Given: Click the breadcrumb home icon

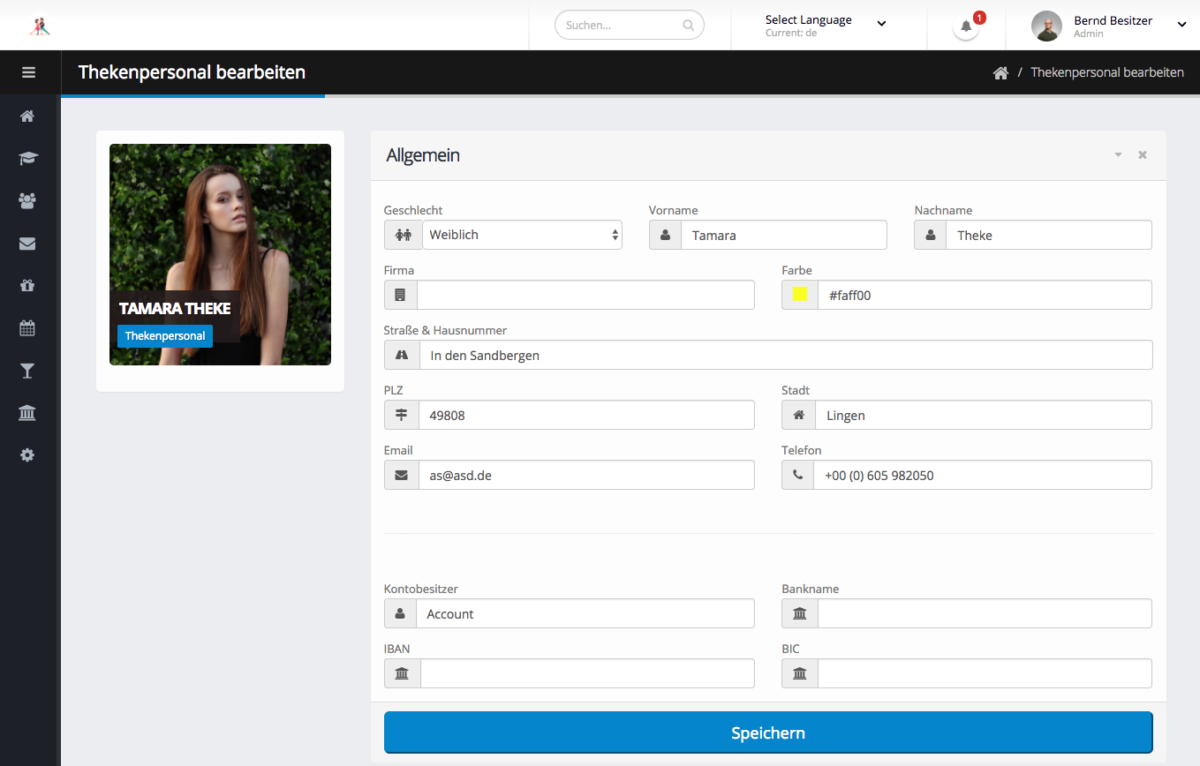Looking at the screenshot, I should click(1000, 73).
